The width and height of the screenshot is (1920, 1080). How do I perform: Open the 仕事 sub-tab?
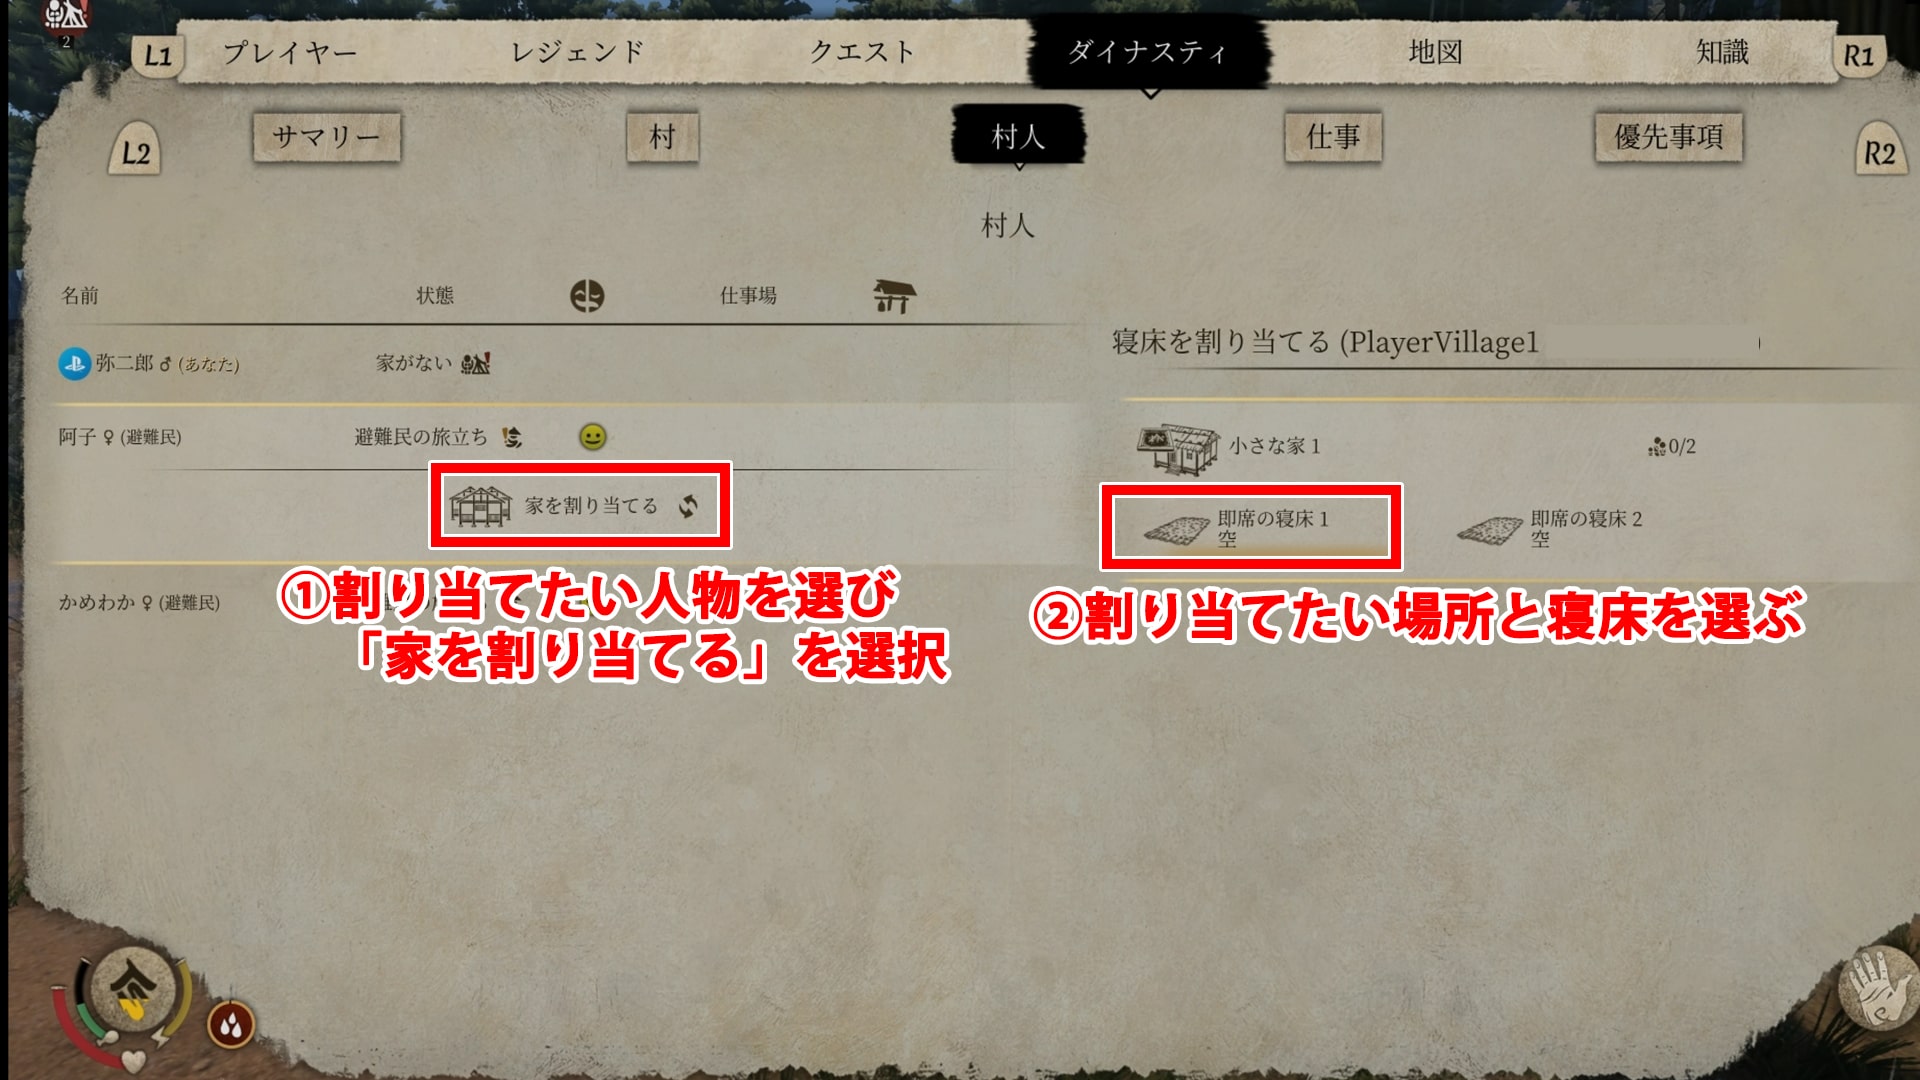pyautogui.click(x=1333, y=137)
